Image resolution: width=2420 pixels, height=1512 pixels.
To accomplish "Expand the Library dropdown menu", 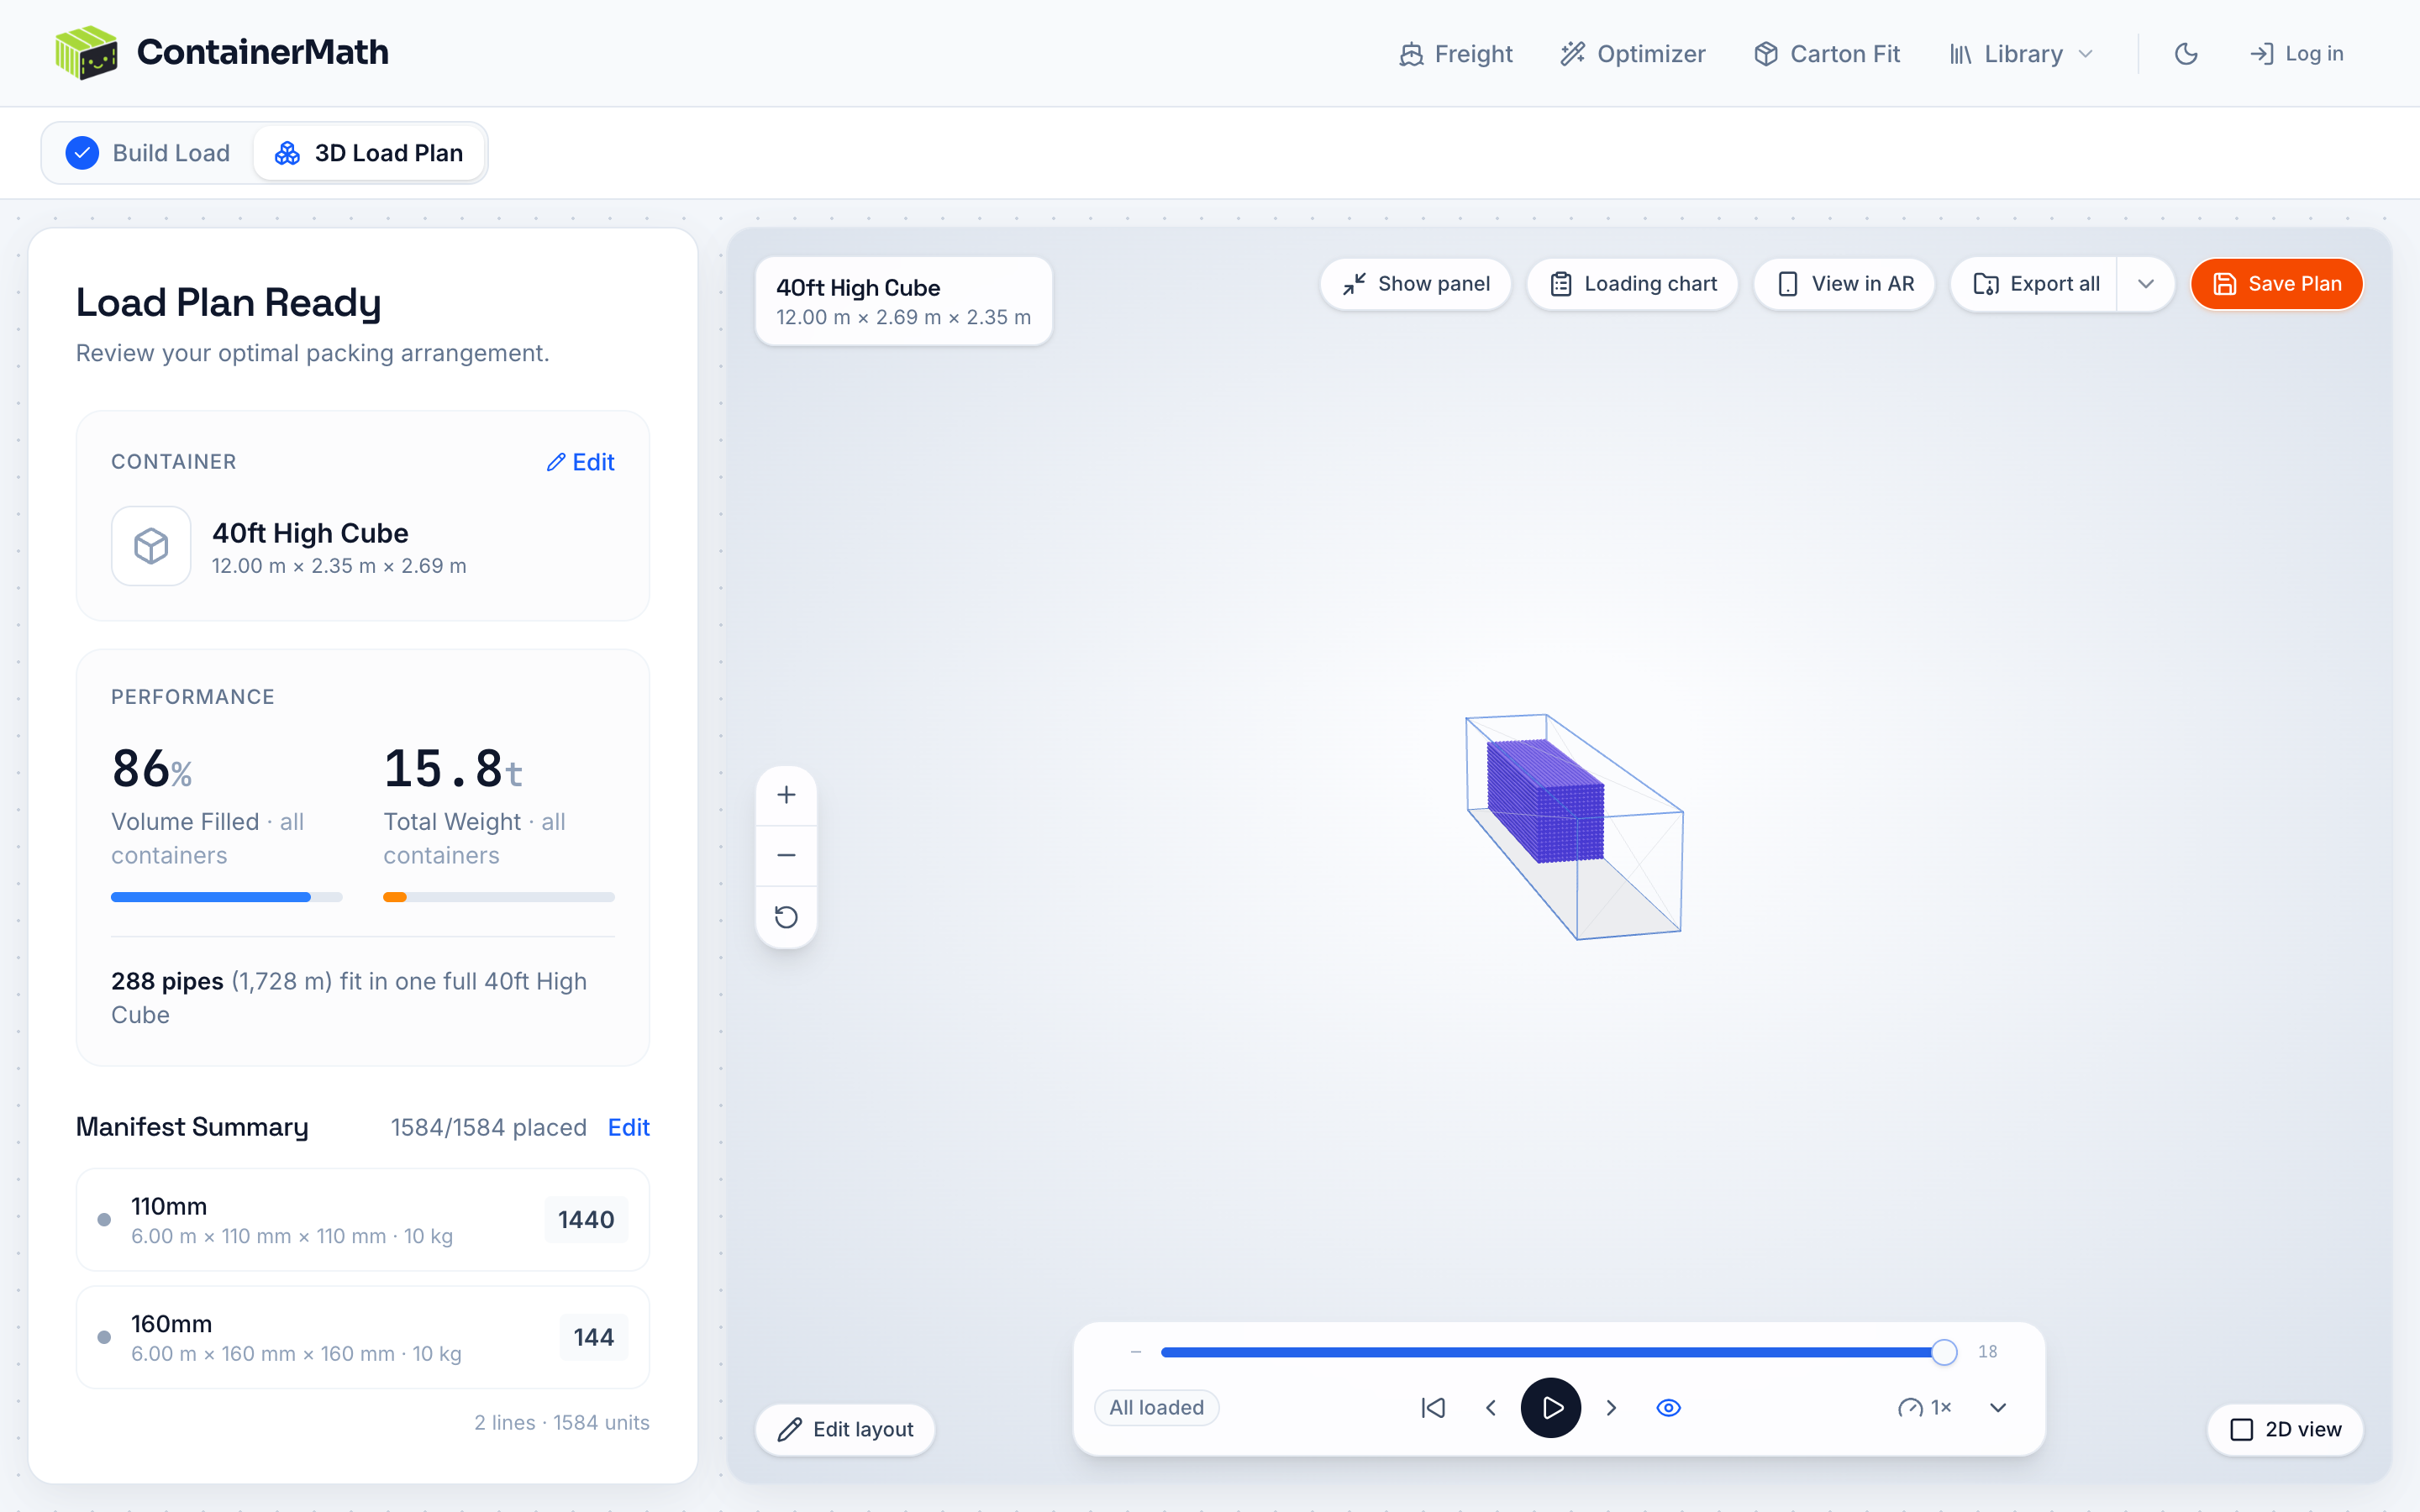I will [2021, 54].
